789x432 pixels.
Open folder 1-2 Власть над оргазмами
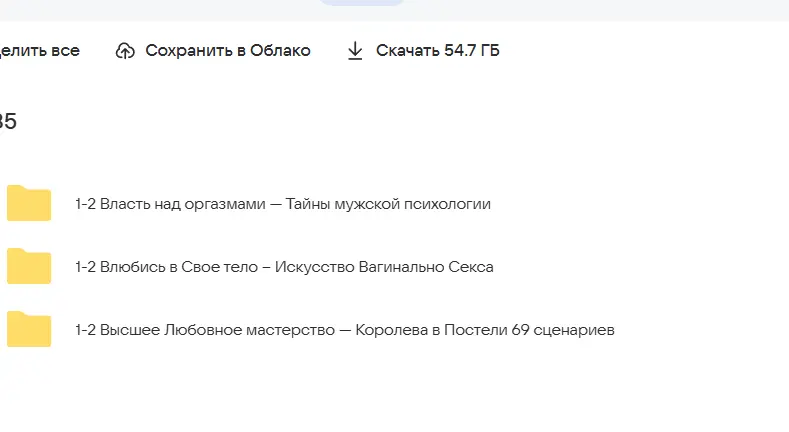(283, 204)
